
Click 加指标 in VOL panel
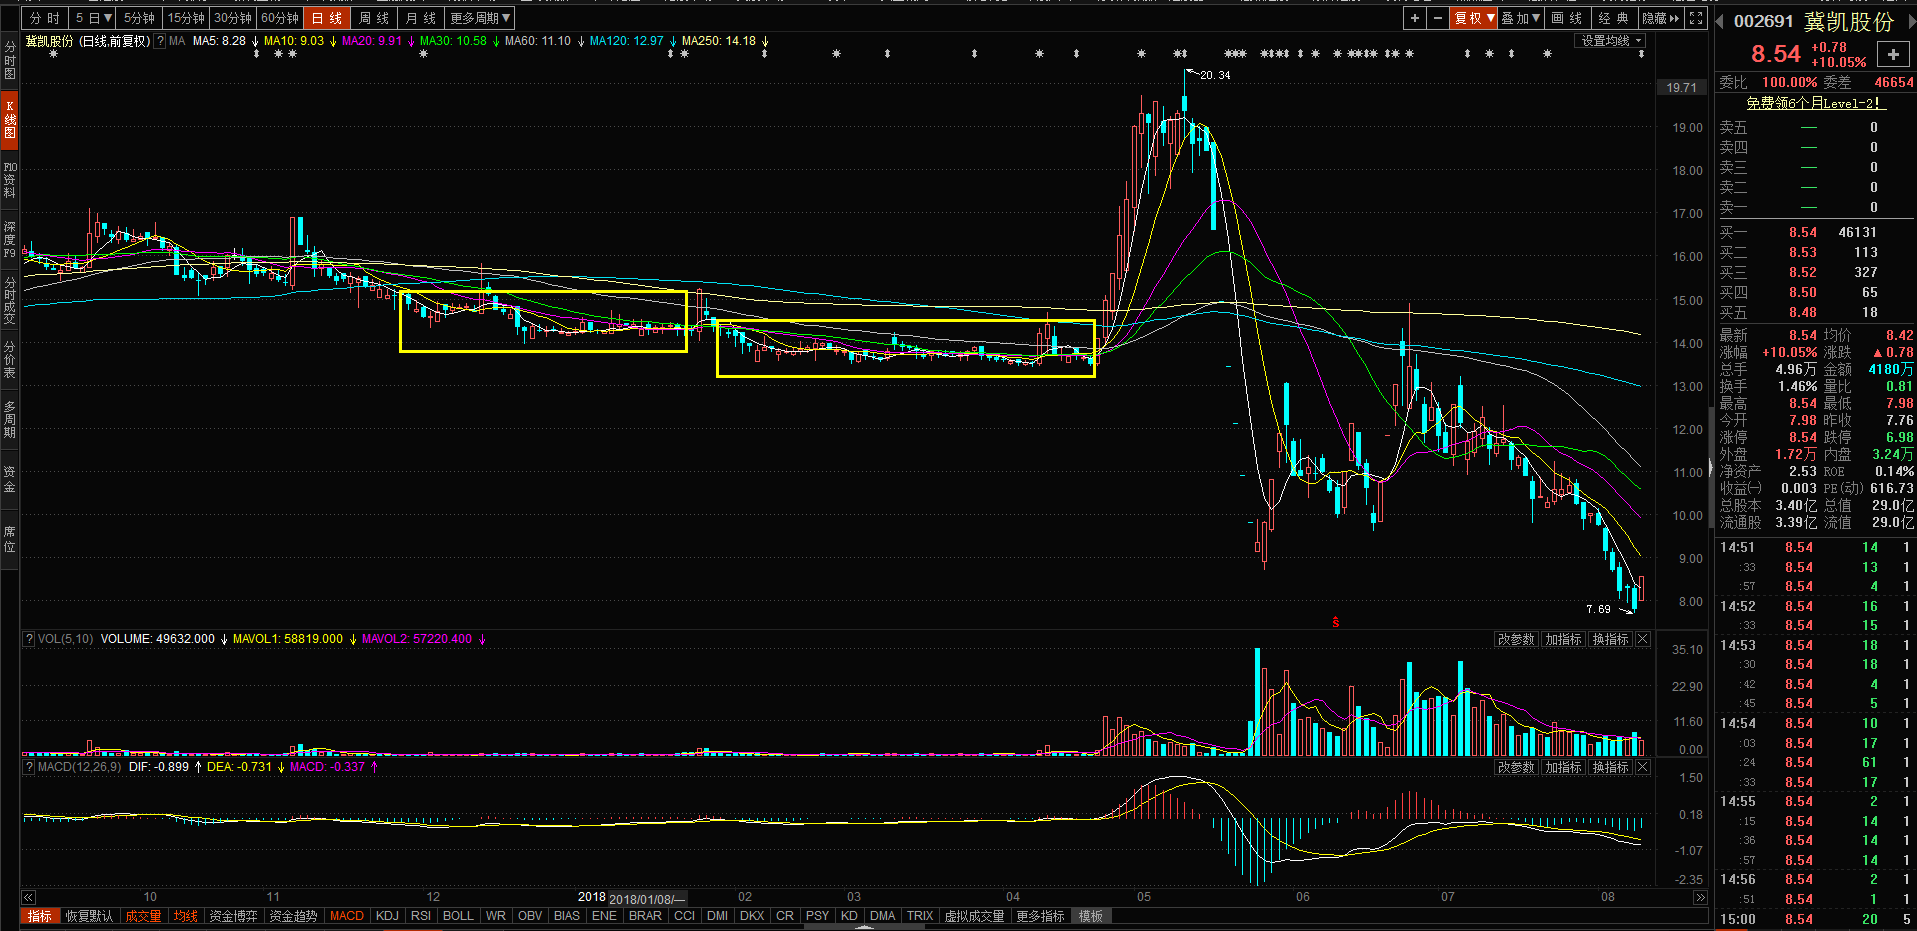coord(1563,639)
